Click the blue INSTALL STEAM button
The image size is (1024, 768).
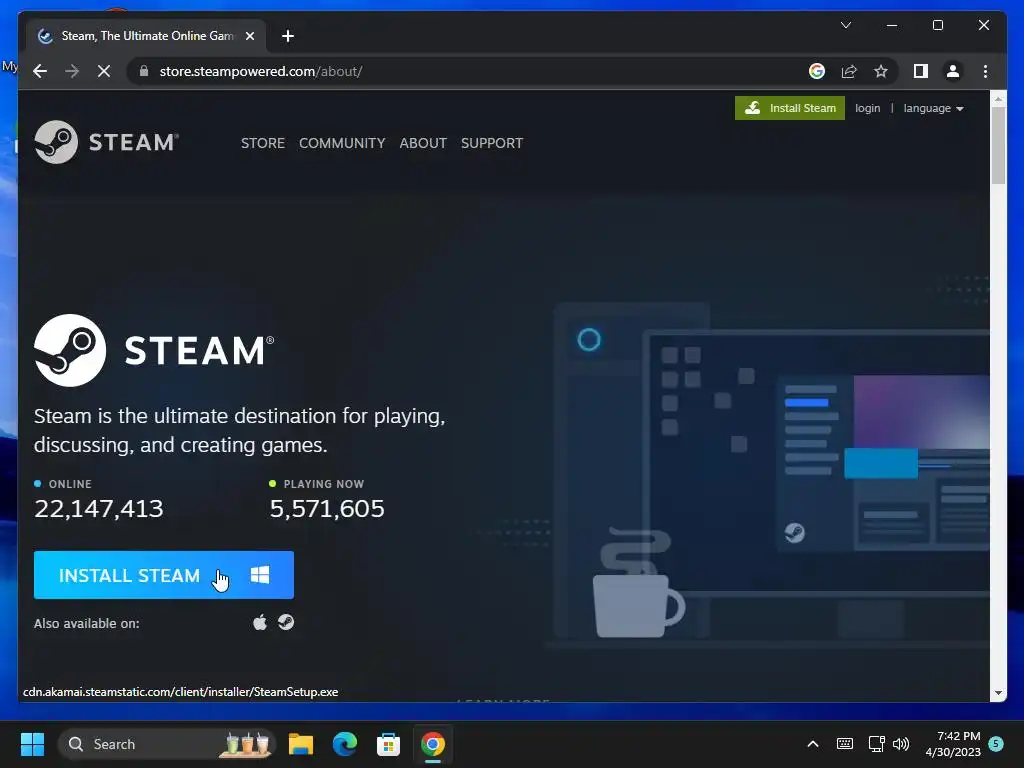tap(164, 575)
